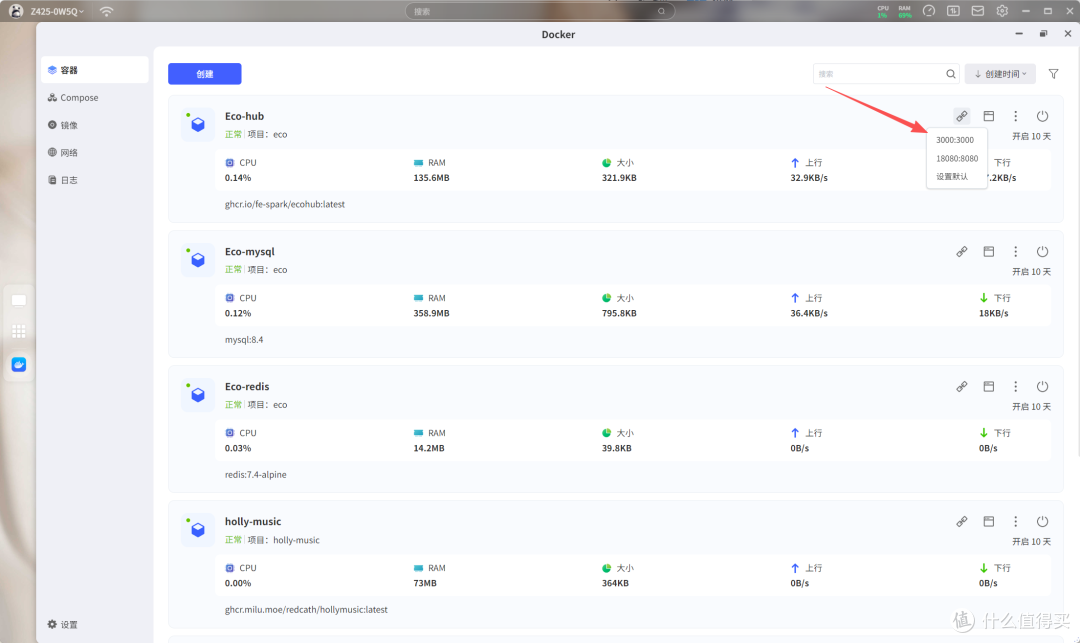Open port links for Eco-redis container
The width and height of the screenshot is (1080, 643).
click(x=962, y=386)
